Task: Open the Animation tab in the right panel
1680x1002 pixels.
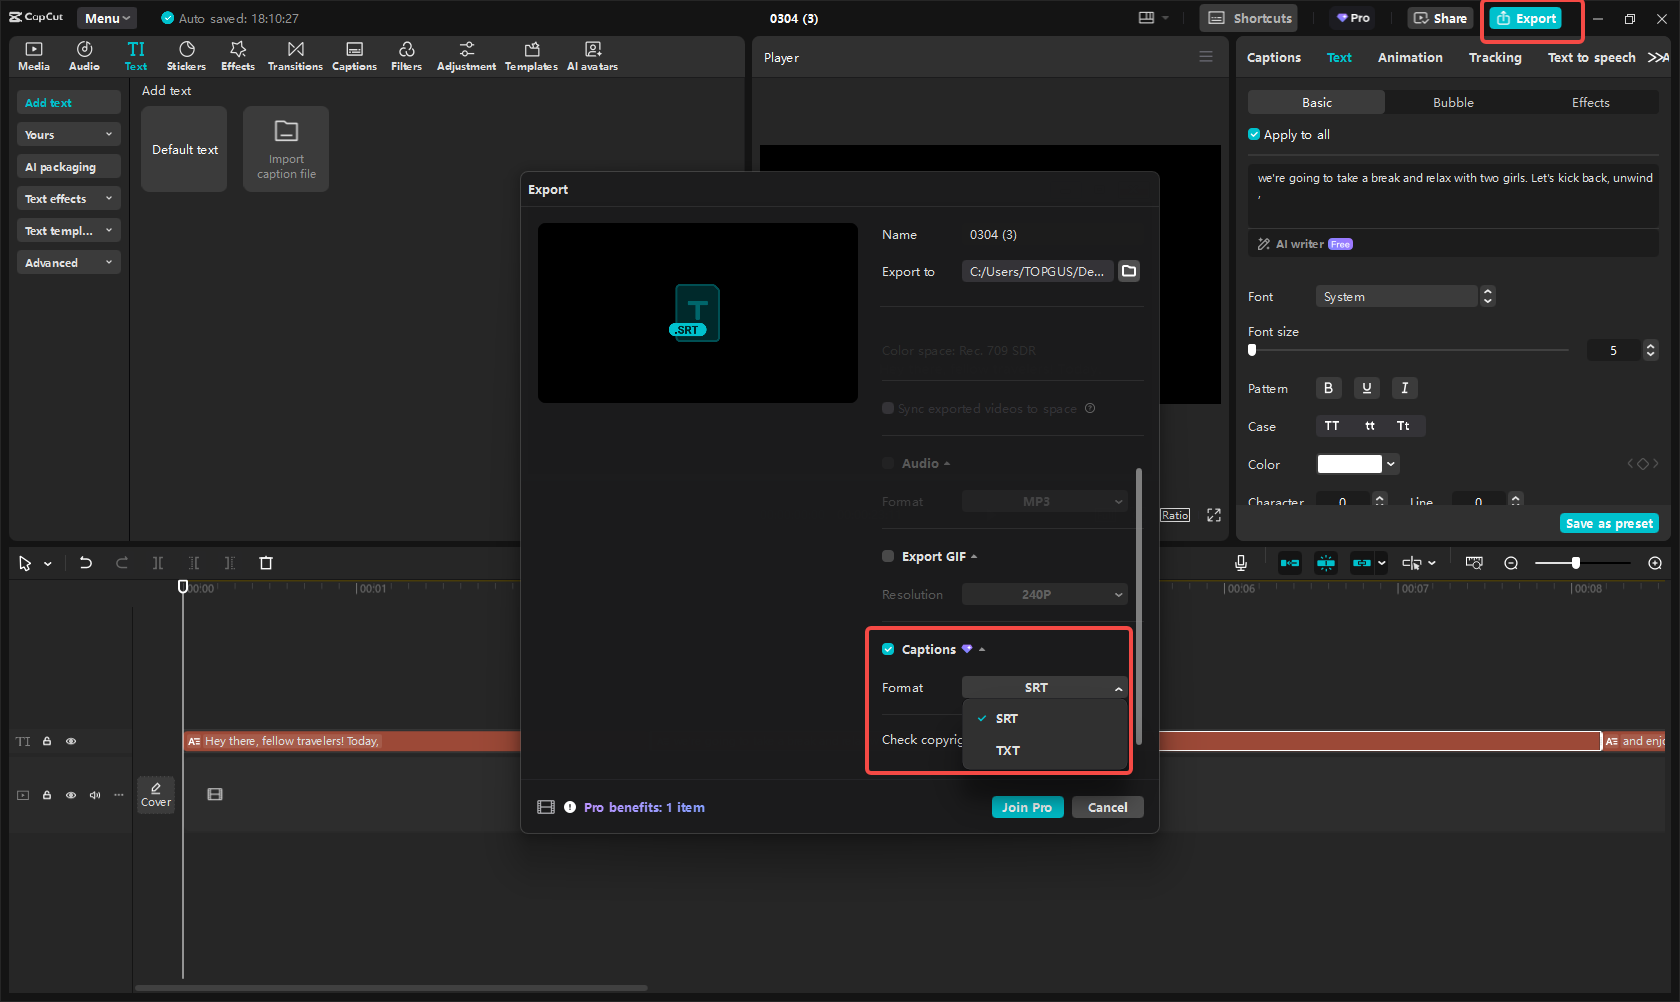Action: pos(1409,57)
